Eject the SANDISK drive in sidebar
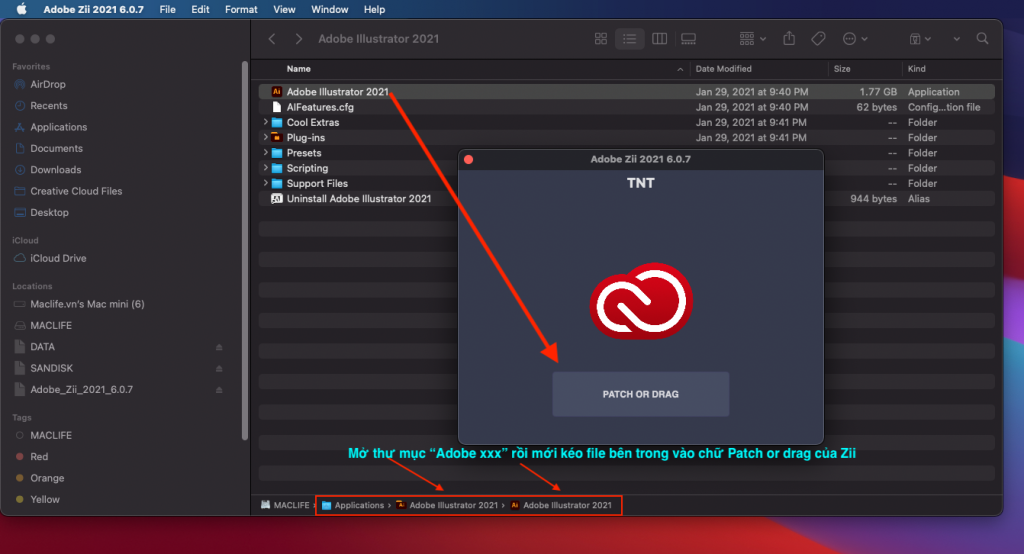1024x554 pixels. pos(219,368)
